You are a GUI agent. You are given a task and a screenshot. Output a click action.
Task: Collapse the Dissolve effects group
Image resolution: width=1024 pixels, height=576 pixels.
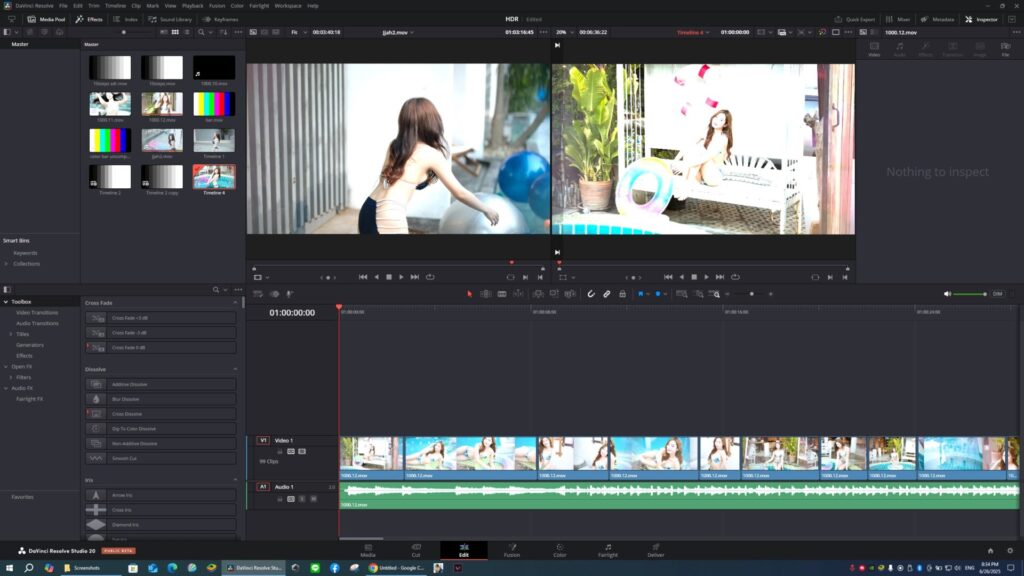(x=235, y=370)
